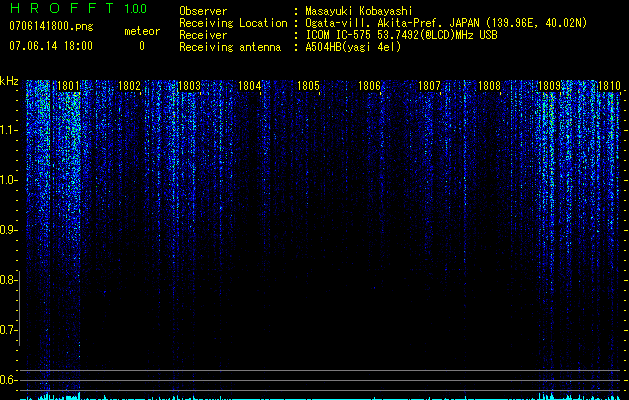This screenshot has height=400, width=629.
Task: Click the Receiving Location label
Action: point(233,24)
